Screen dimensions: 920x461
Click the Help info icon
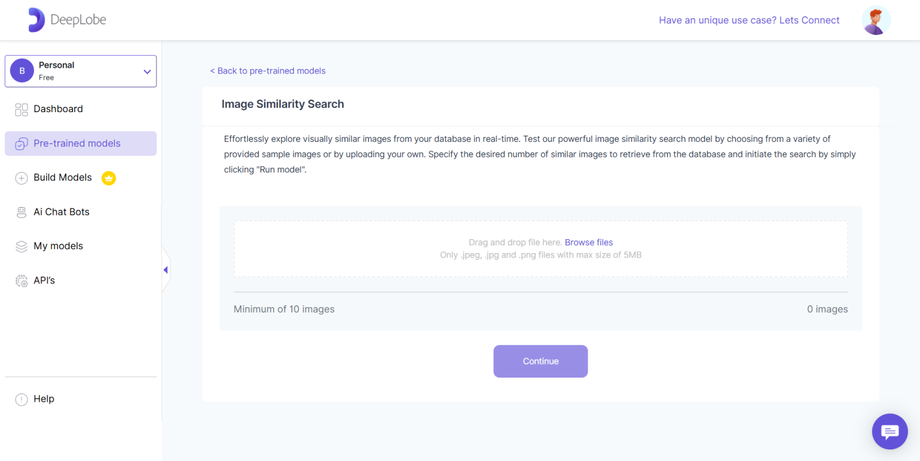(x=21, y=399)
